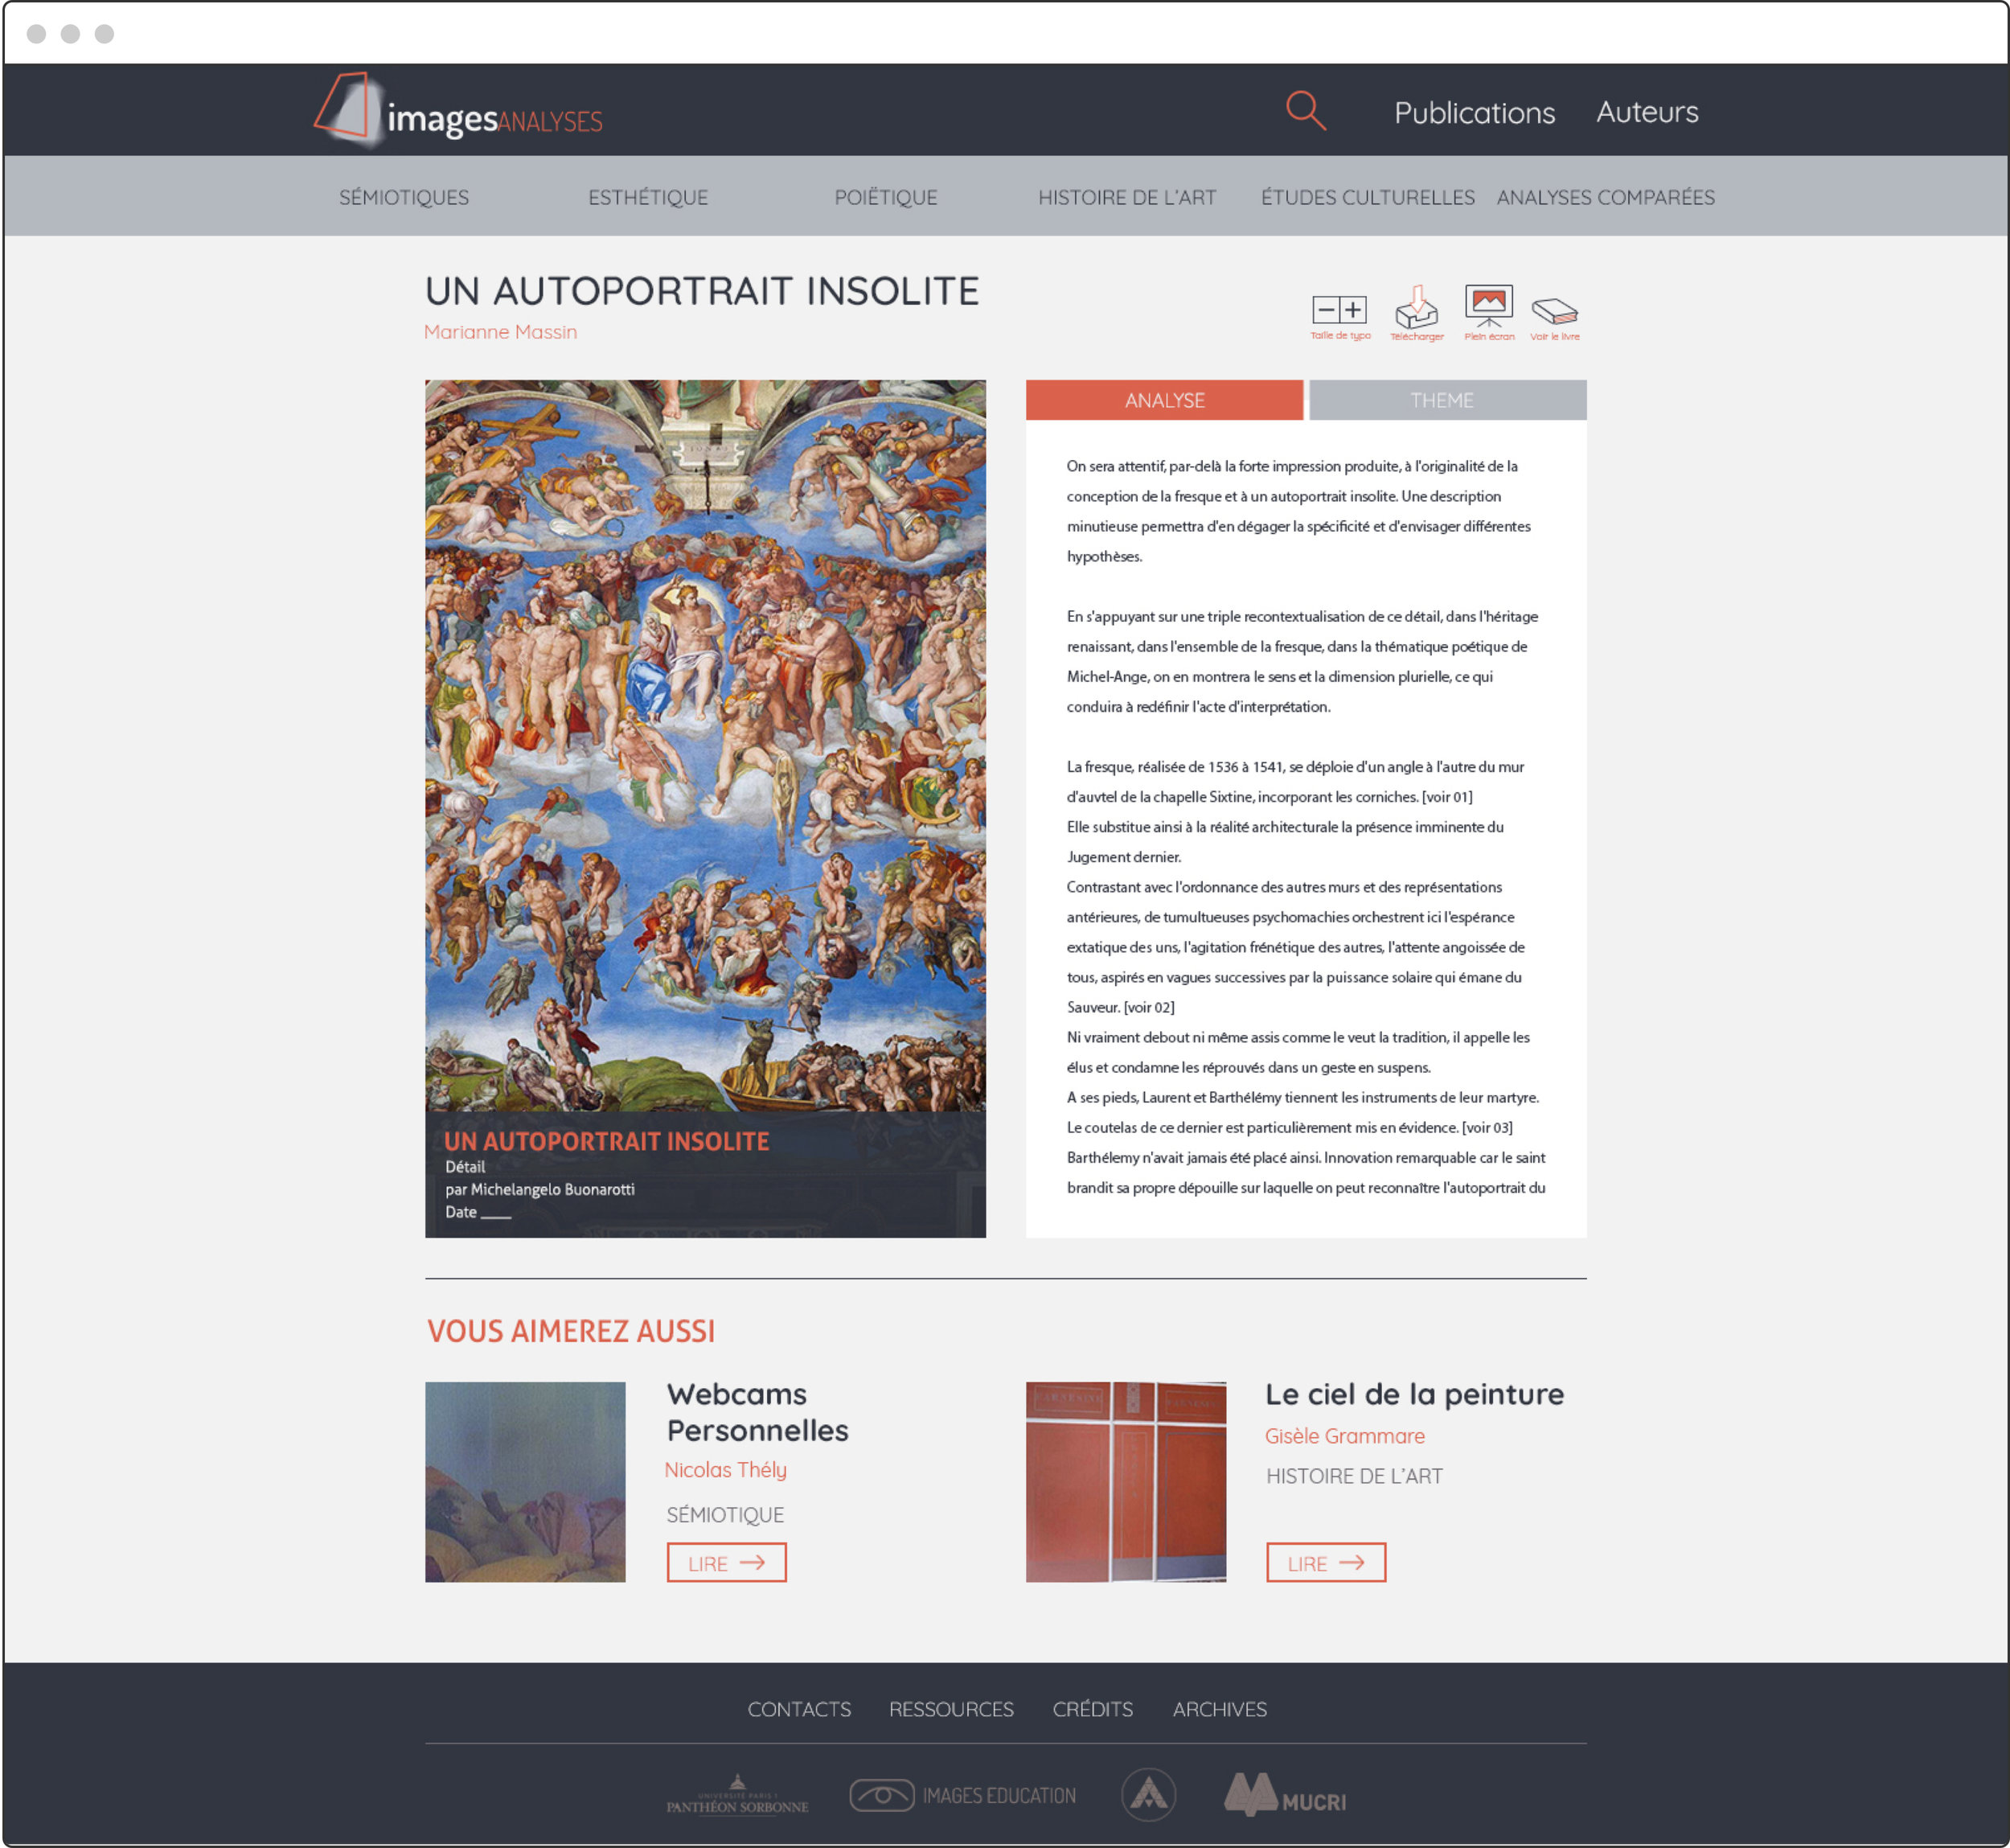
Task: Open the Auteurs menu
Action: point(1647,112)
